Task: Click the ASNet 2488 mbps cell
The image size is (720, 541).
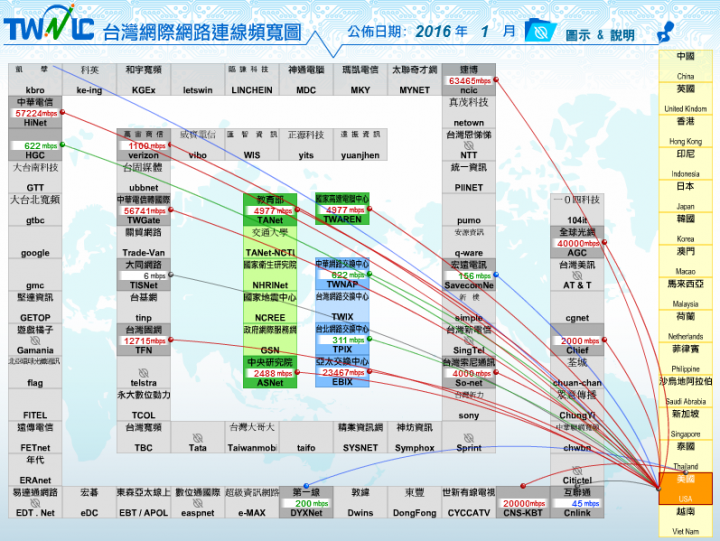Action: coord(270,372)
